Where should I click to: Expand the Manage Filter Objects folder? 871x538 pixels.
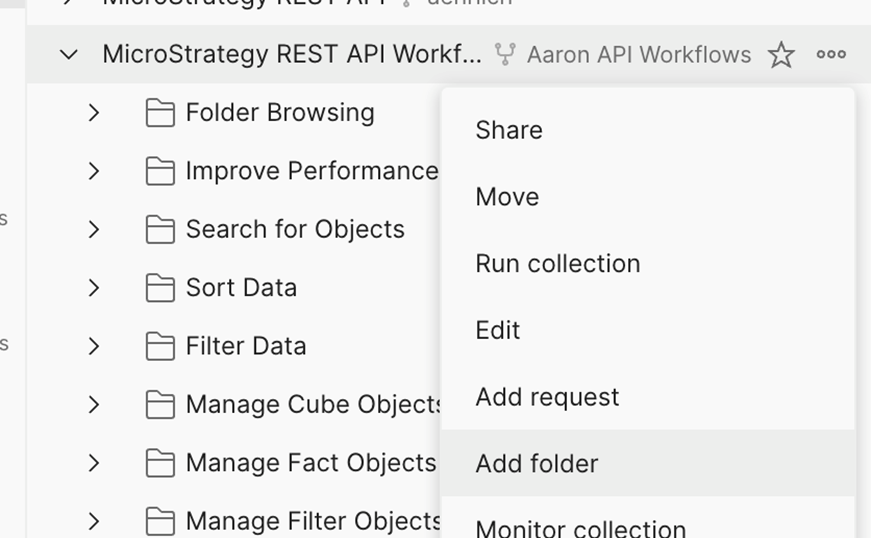click(94, 521)
